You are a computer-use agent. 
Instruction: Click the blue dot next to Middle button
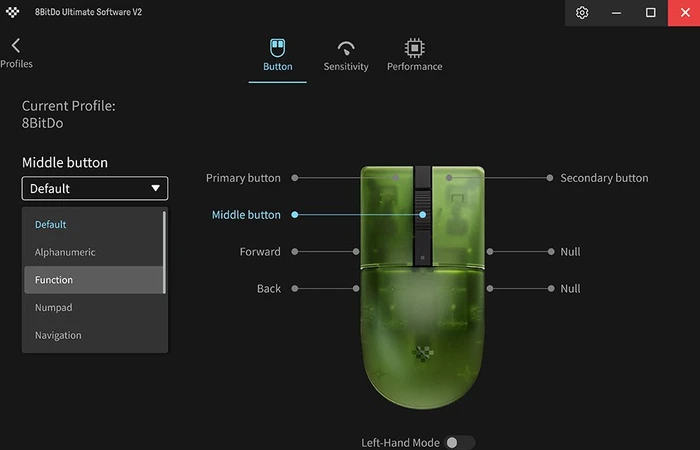295,215
